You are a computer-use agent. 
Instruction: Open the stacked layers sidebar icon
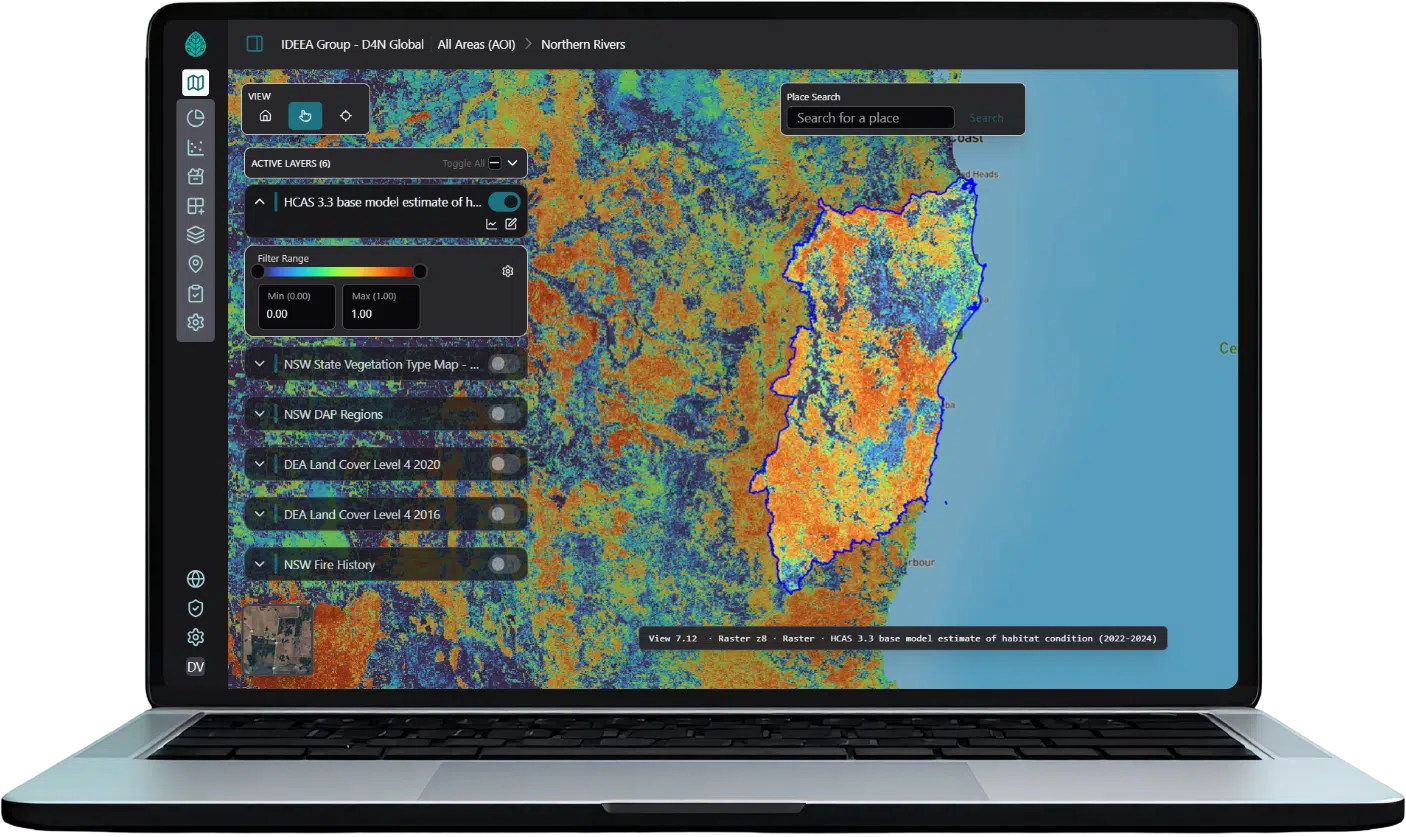196,235
